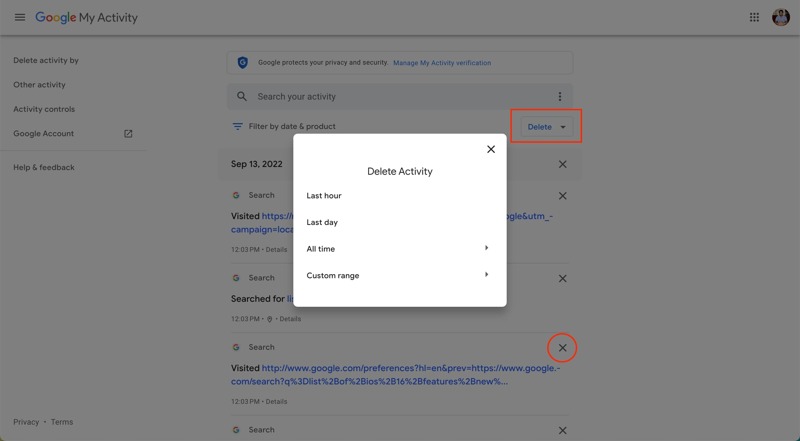This screenshot has height=441, width=800.
Task: Open the search bar three-dot menu
Action: click(560, 97)
